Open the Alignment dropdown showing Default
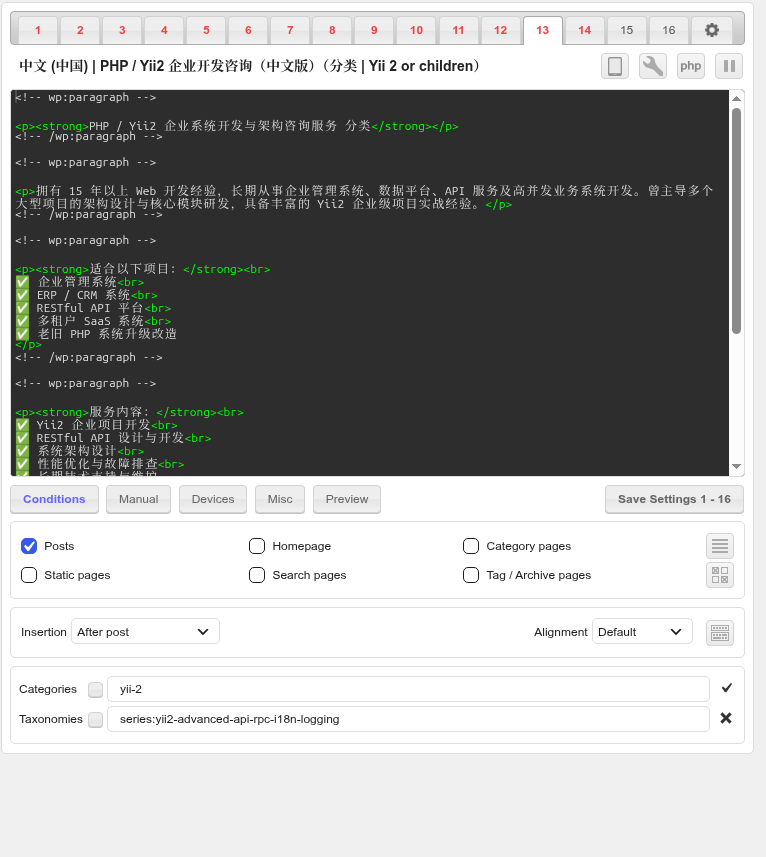Image resolution: width=766 pixels, height=857 pixels. pos(643,632)
